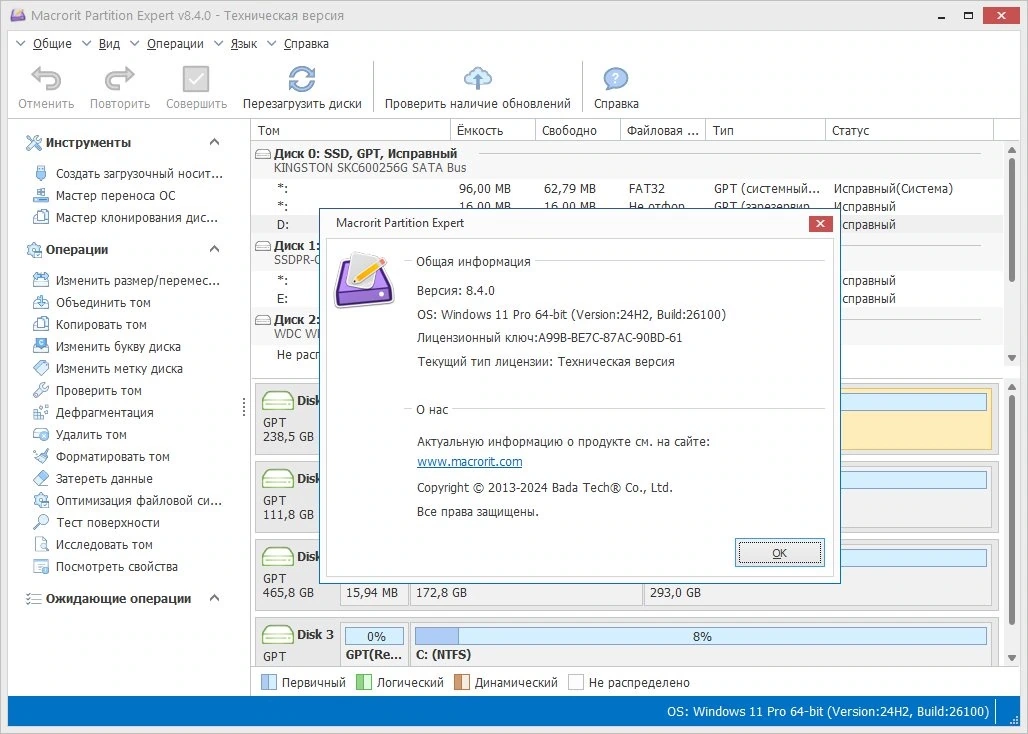Screen dimensions: 1028x734
Task: Click the Не распределено legend swatch
Action: pyautogui.click(x=576, y=682)
